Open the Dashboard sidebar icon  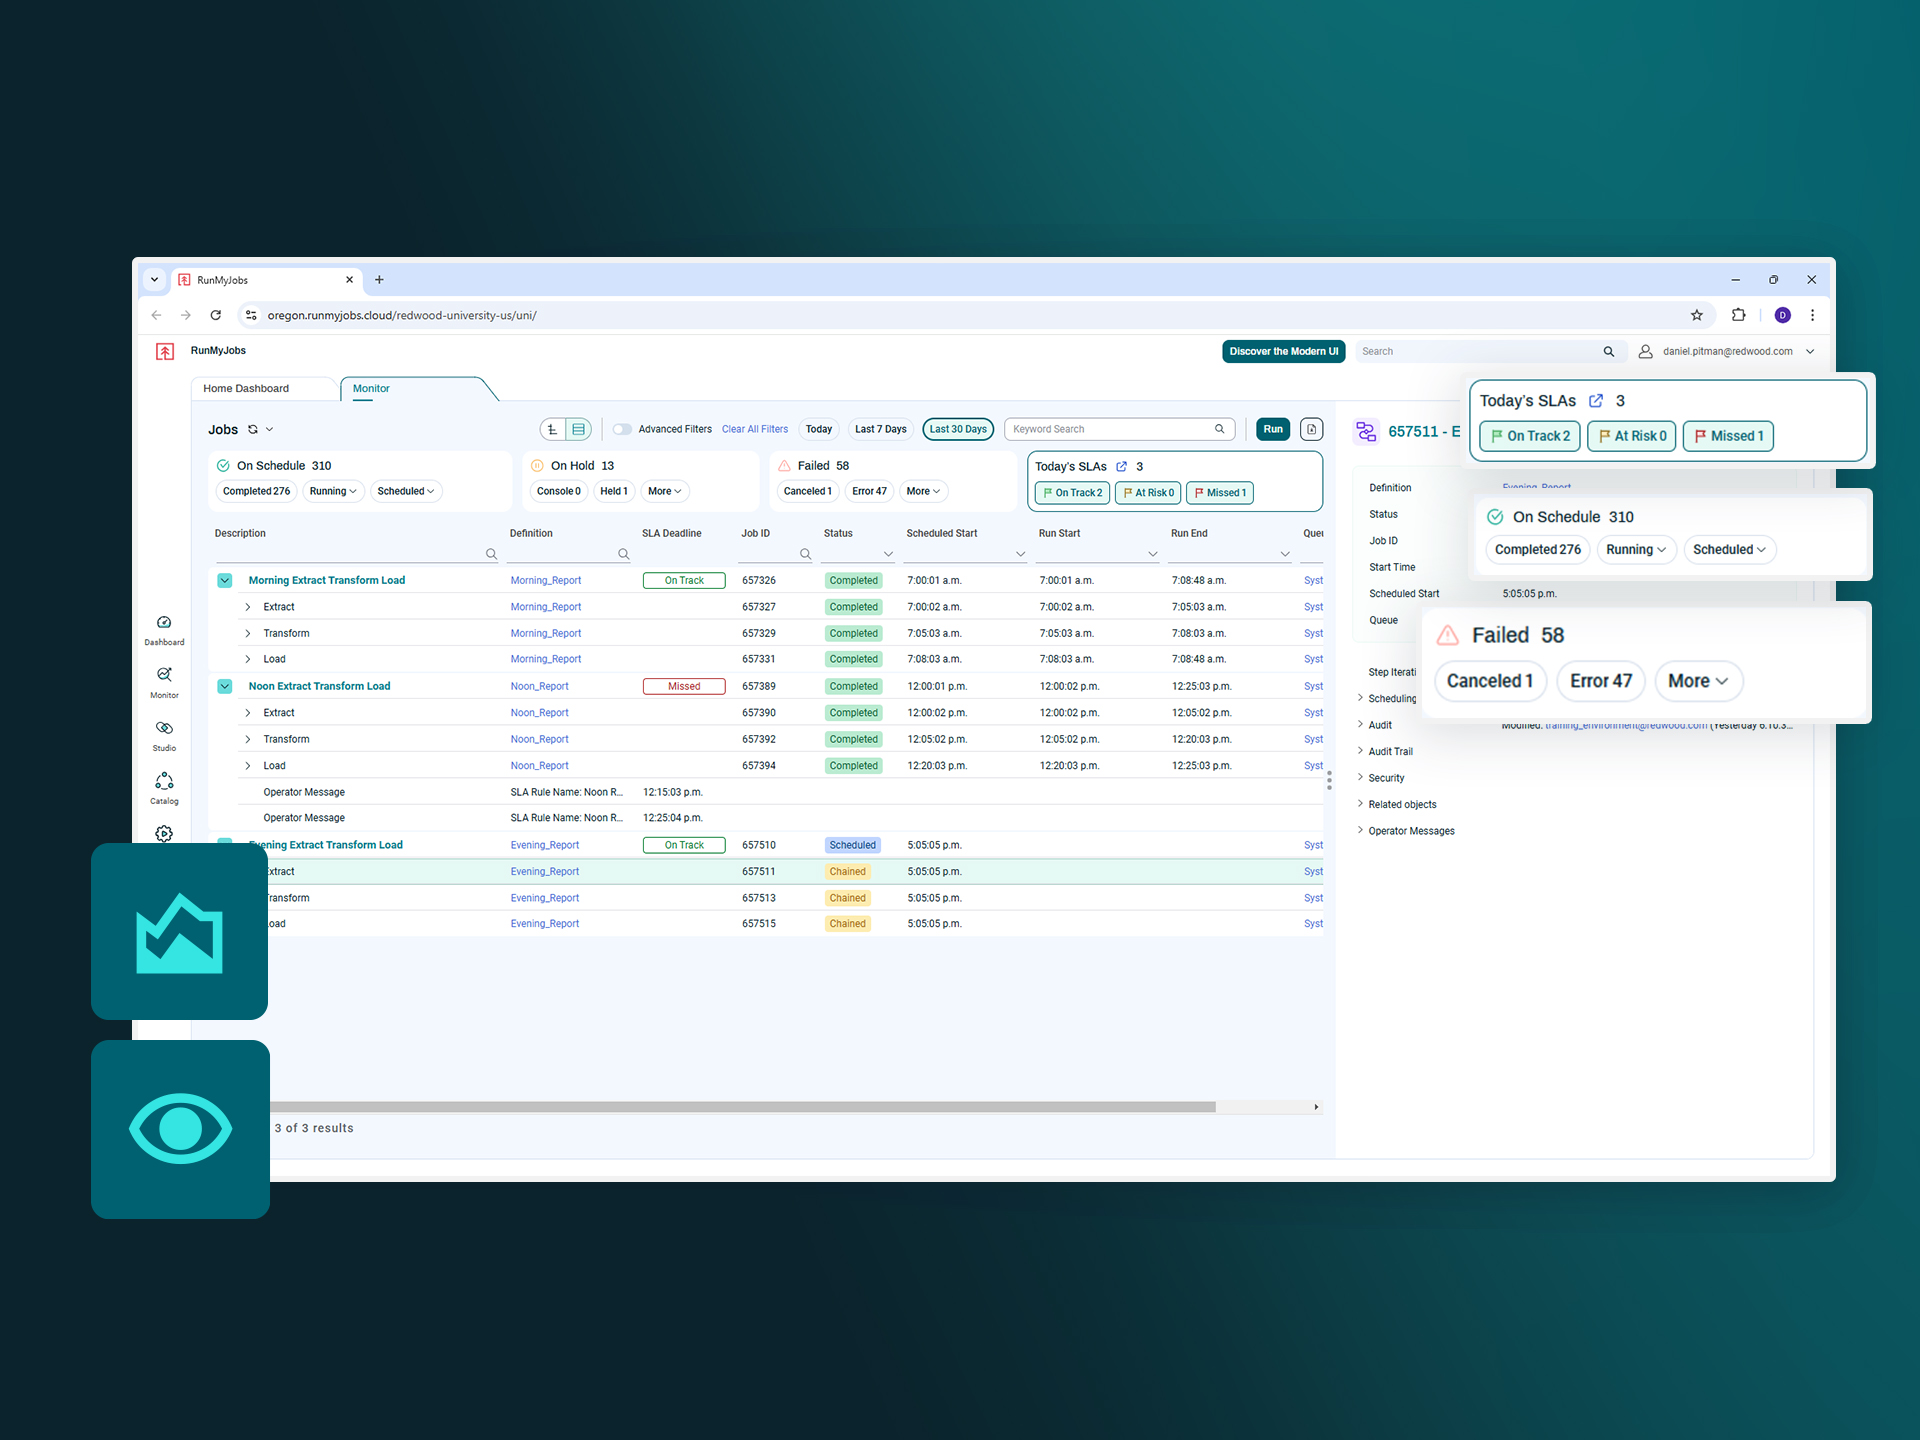tap(164, 628)
